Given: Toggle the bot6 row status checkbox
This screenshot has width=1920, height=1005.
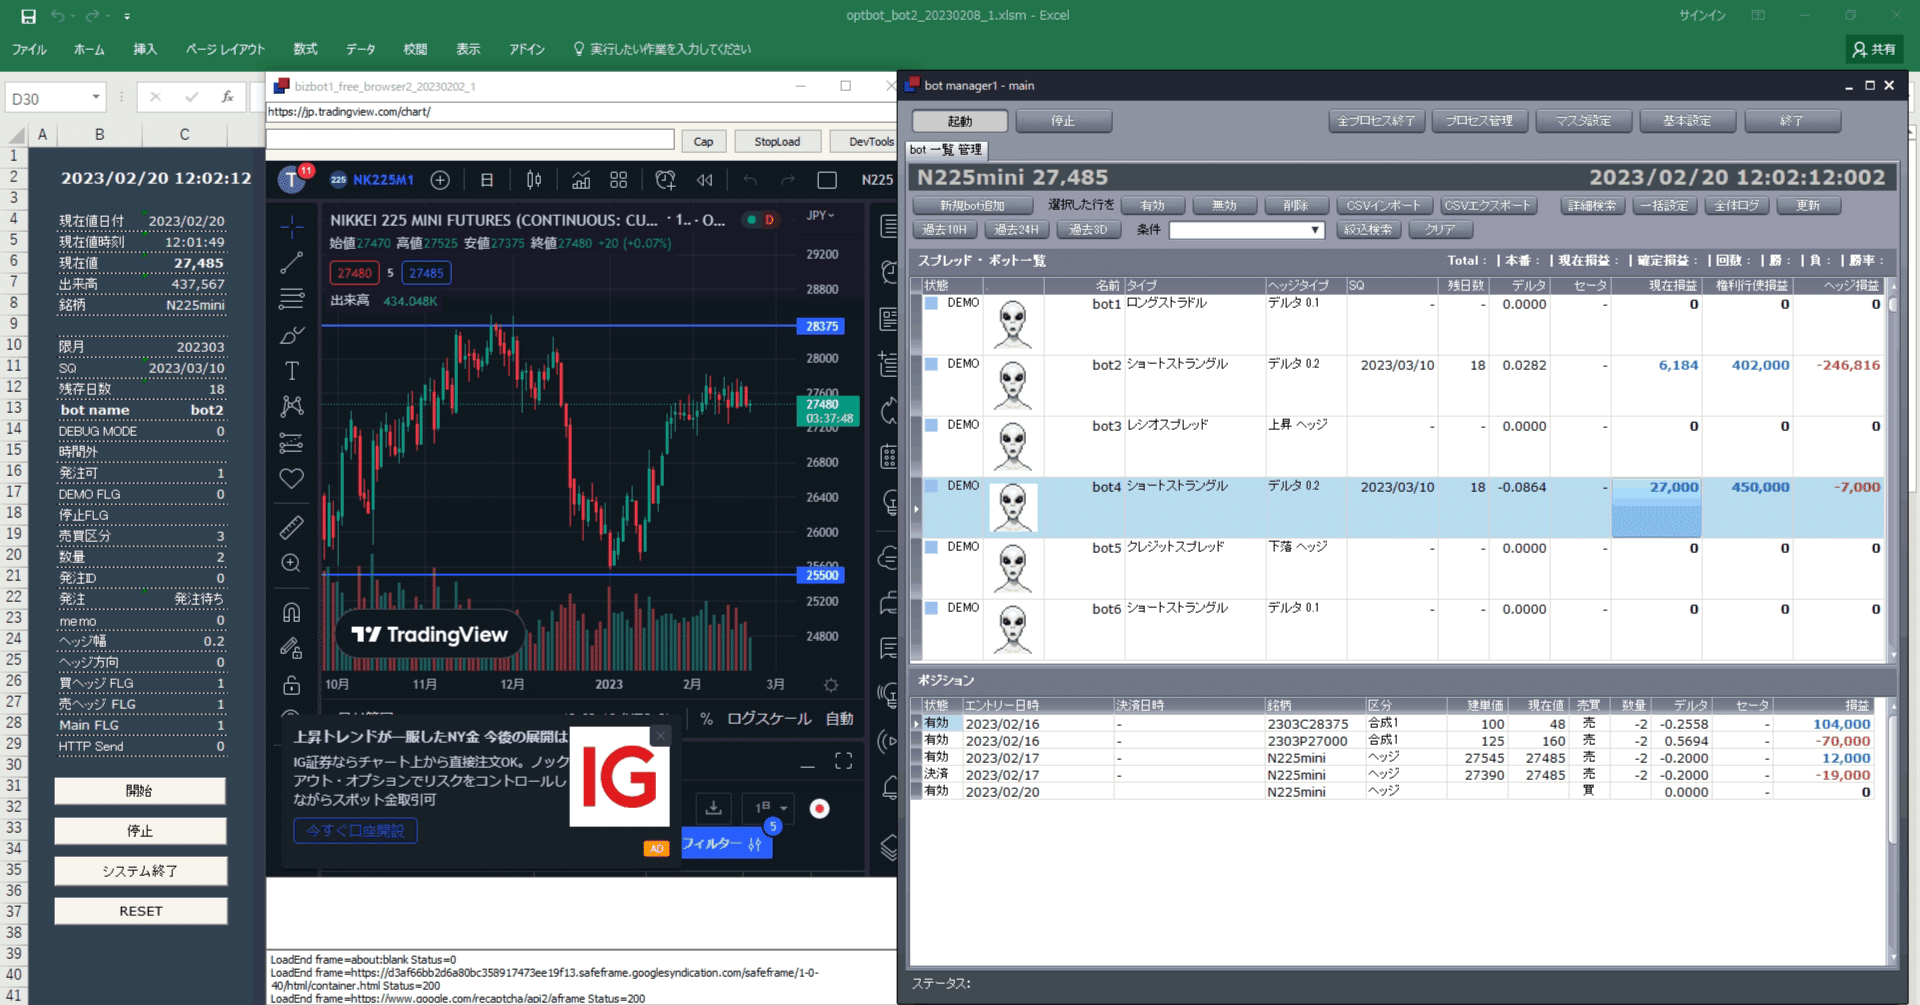Looking at the screenshot, I should pyautogui.click(x=931, y=608).
